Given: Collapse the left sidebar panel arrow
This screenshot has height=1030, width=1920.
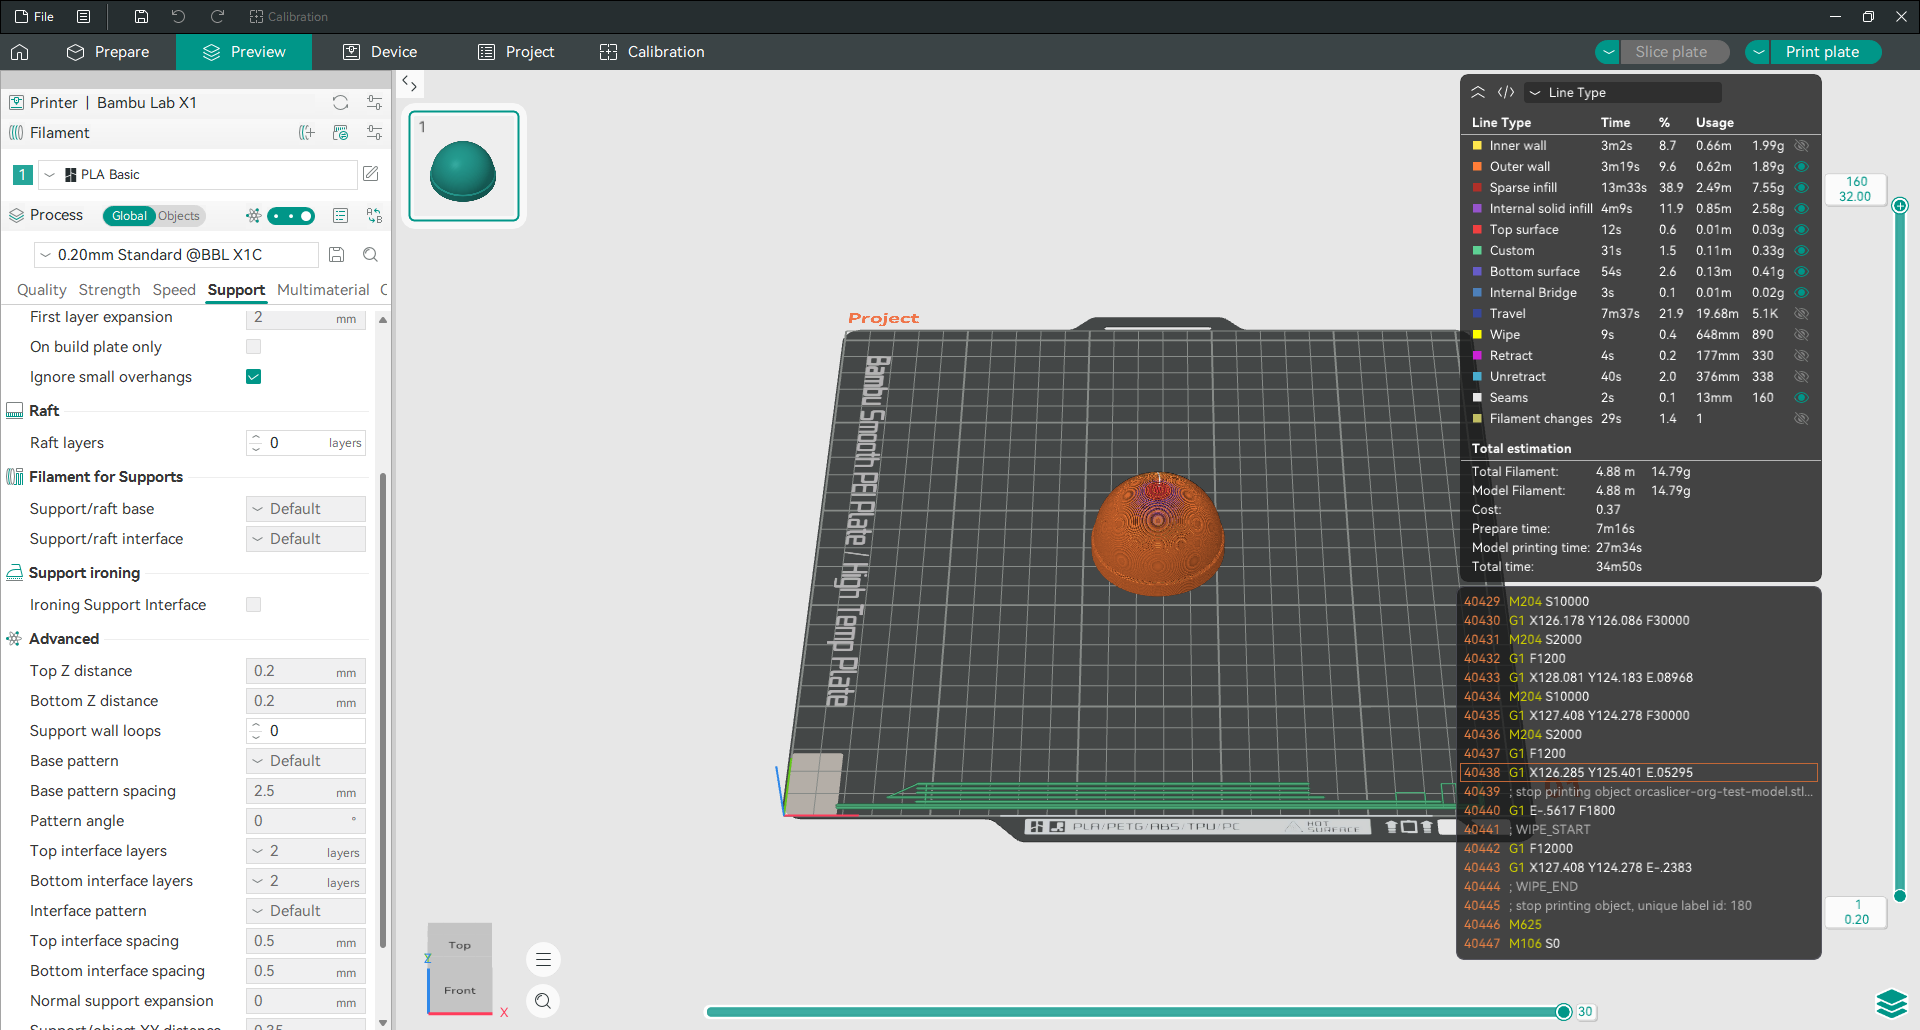Looking at the screenshot, I should pos(409,84).
